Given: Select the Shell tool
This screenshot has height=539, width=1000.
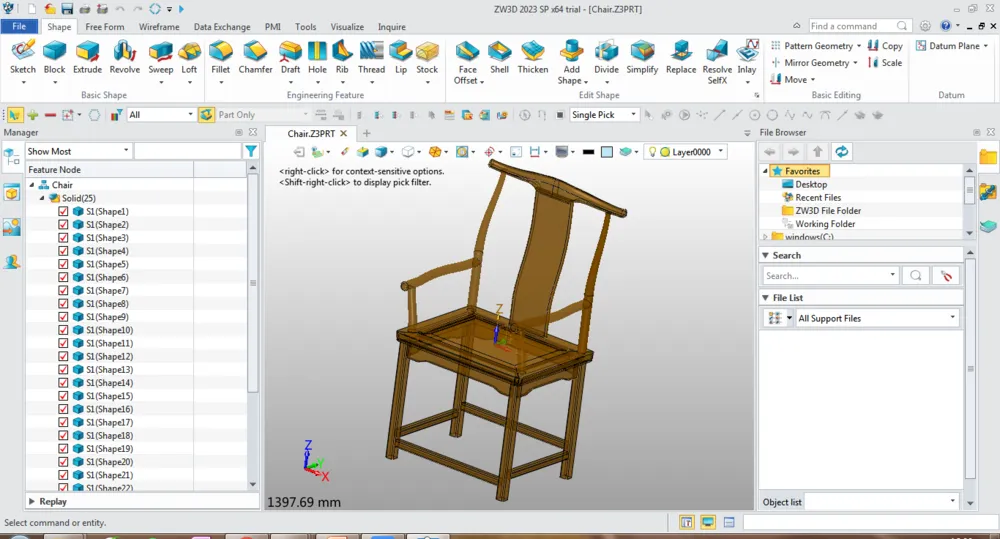Looking at the screenshot, I should point(499,56).
